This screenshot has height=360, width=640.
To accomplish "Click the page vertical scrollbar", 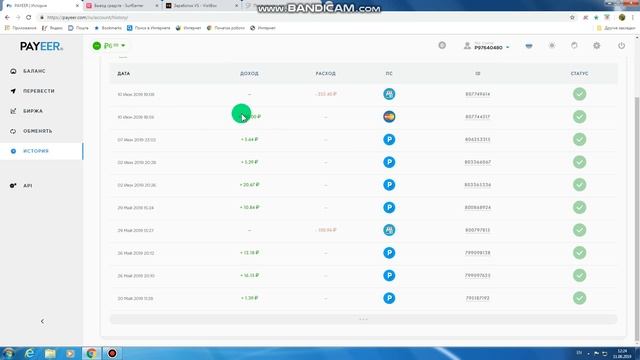I will pos(637,220).
